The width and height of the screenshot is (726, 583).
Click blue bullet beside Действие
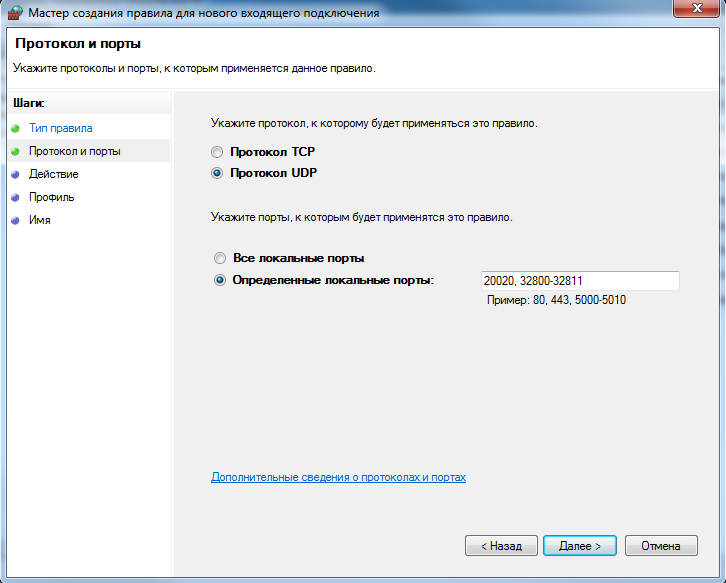click(15, 175)
